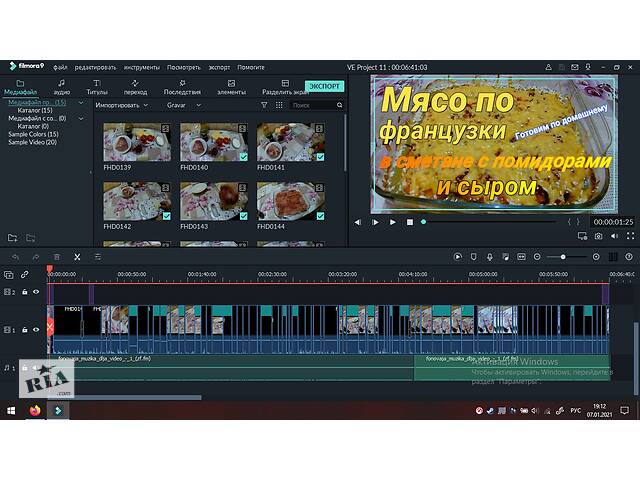
Task: Hide video track 2 with eye icon
Action: click(x=36, y=292)
